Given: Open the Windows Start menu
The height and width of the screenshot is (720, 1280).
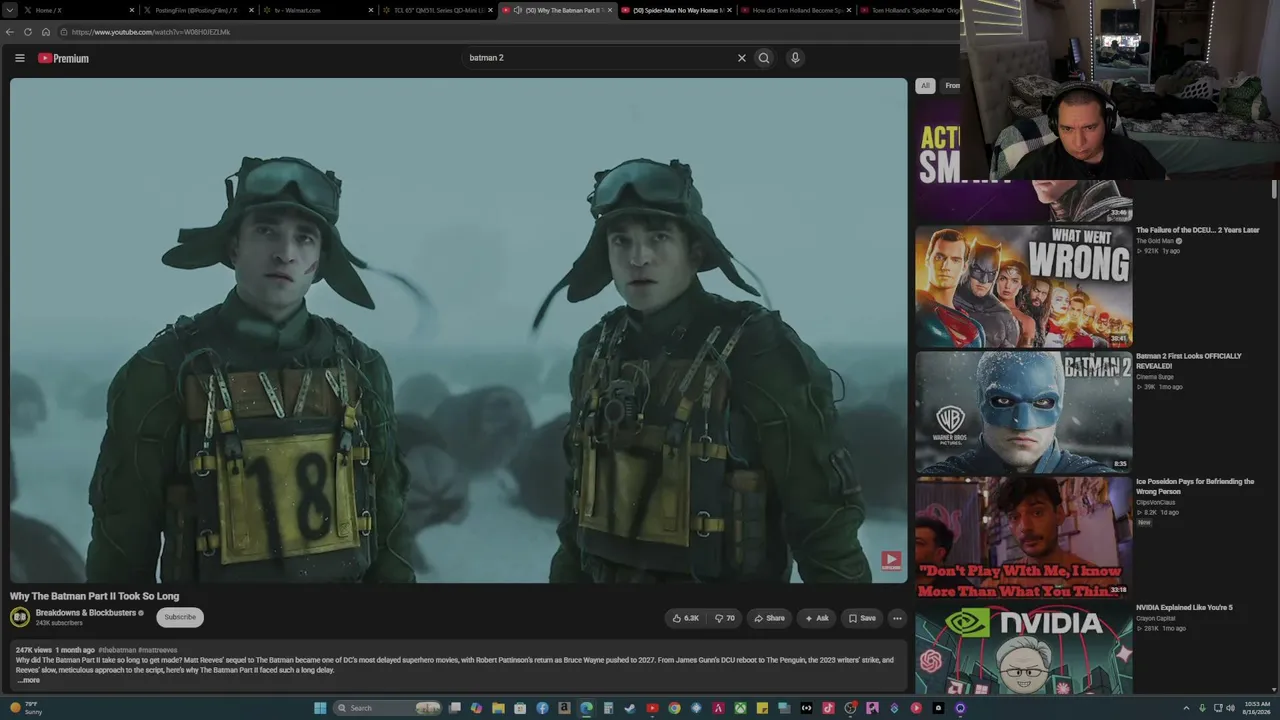Looking at the screenshot, I should [x=320, y=708].
